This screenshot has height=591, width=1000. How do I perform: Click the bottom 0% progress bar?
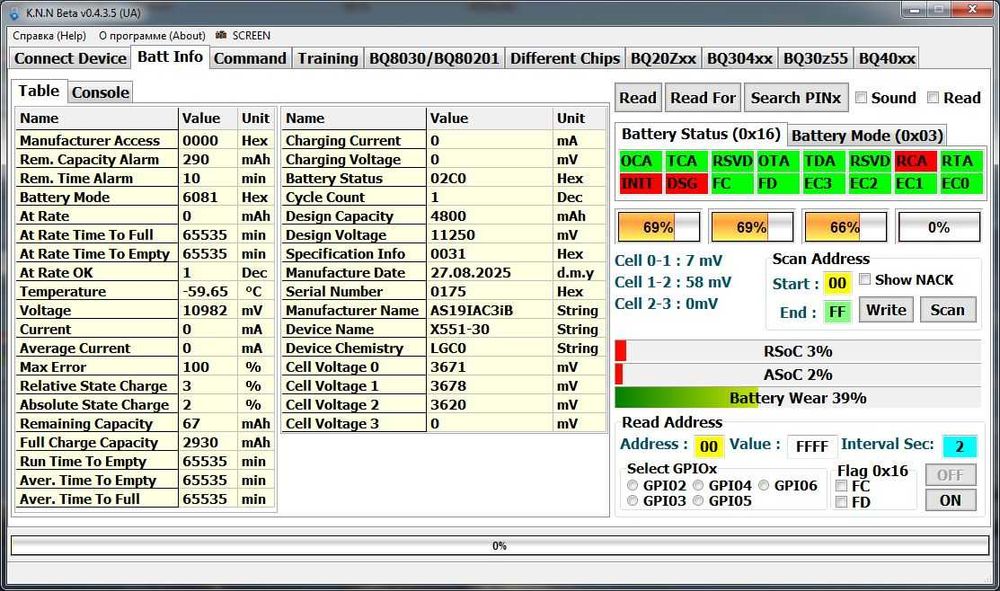point(499,546)
